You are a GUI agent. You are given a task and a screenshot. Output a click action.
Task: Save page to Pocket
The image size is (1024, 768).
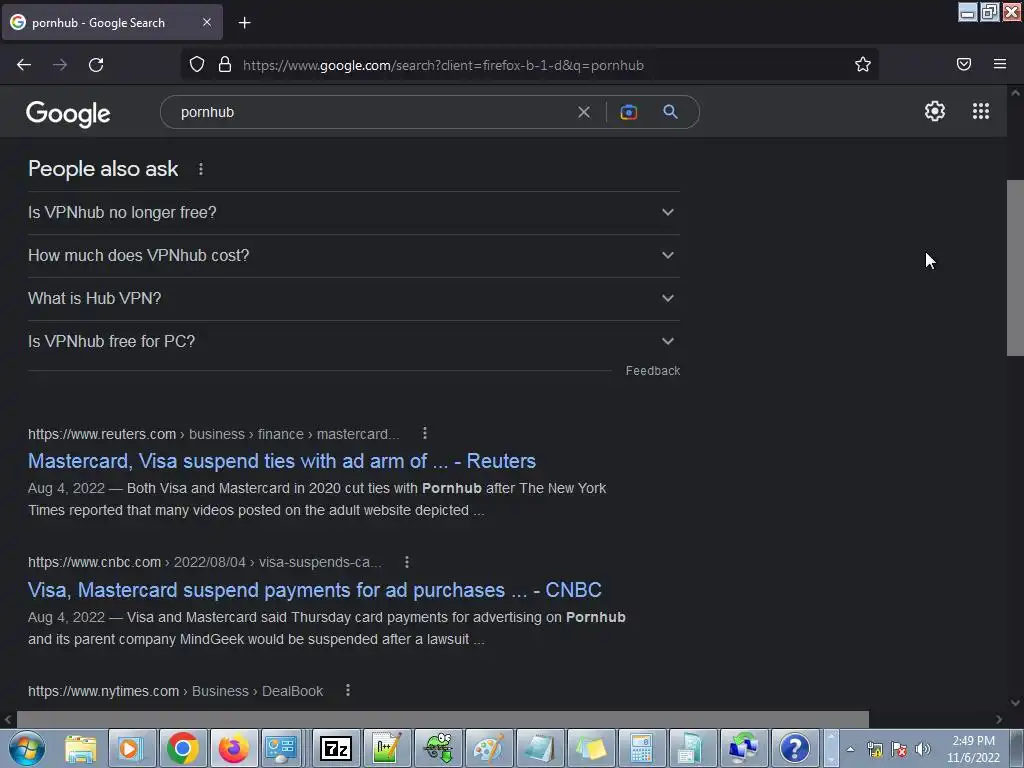pos(963,64)
